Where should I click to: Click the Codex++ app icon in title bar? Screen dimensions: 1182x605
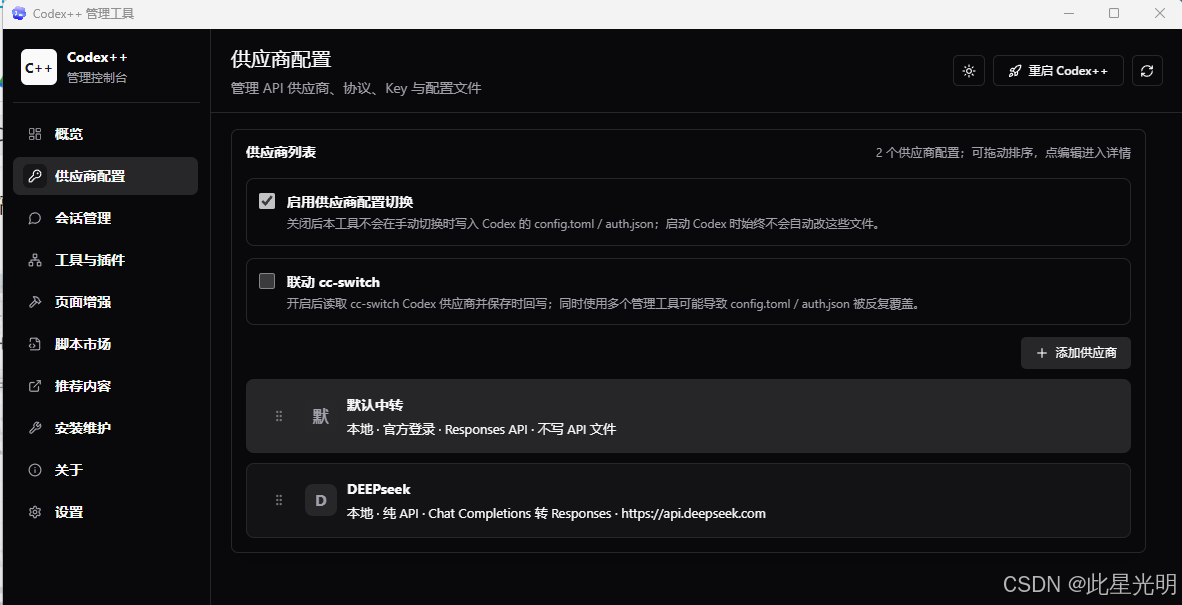[19, 14]
